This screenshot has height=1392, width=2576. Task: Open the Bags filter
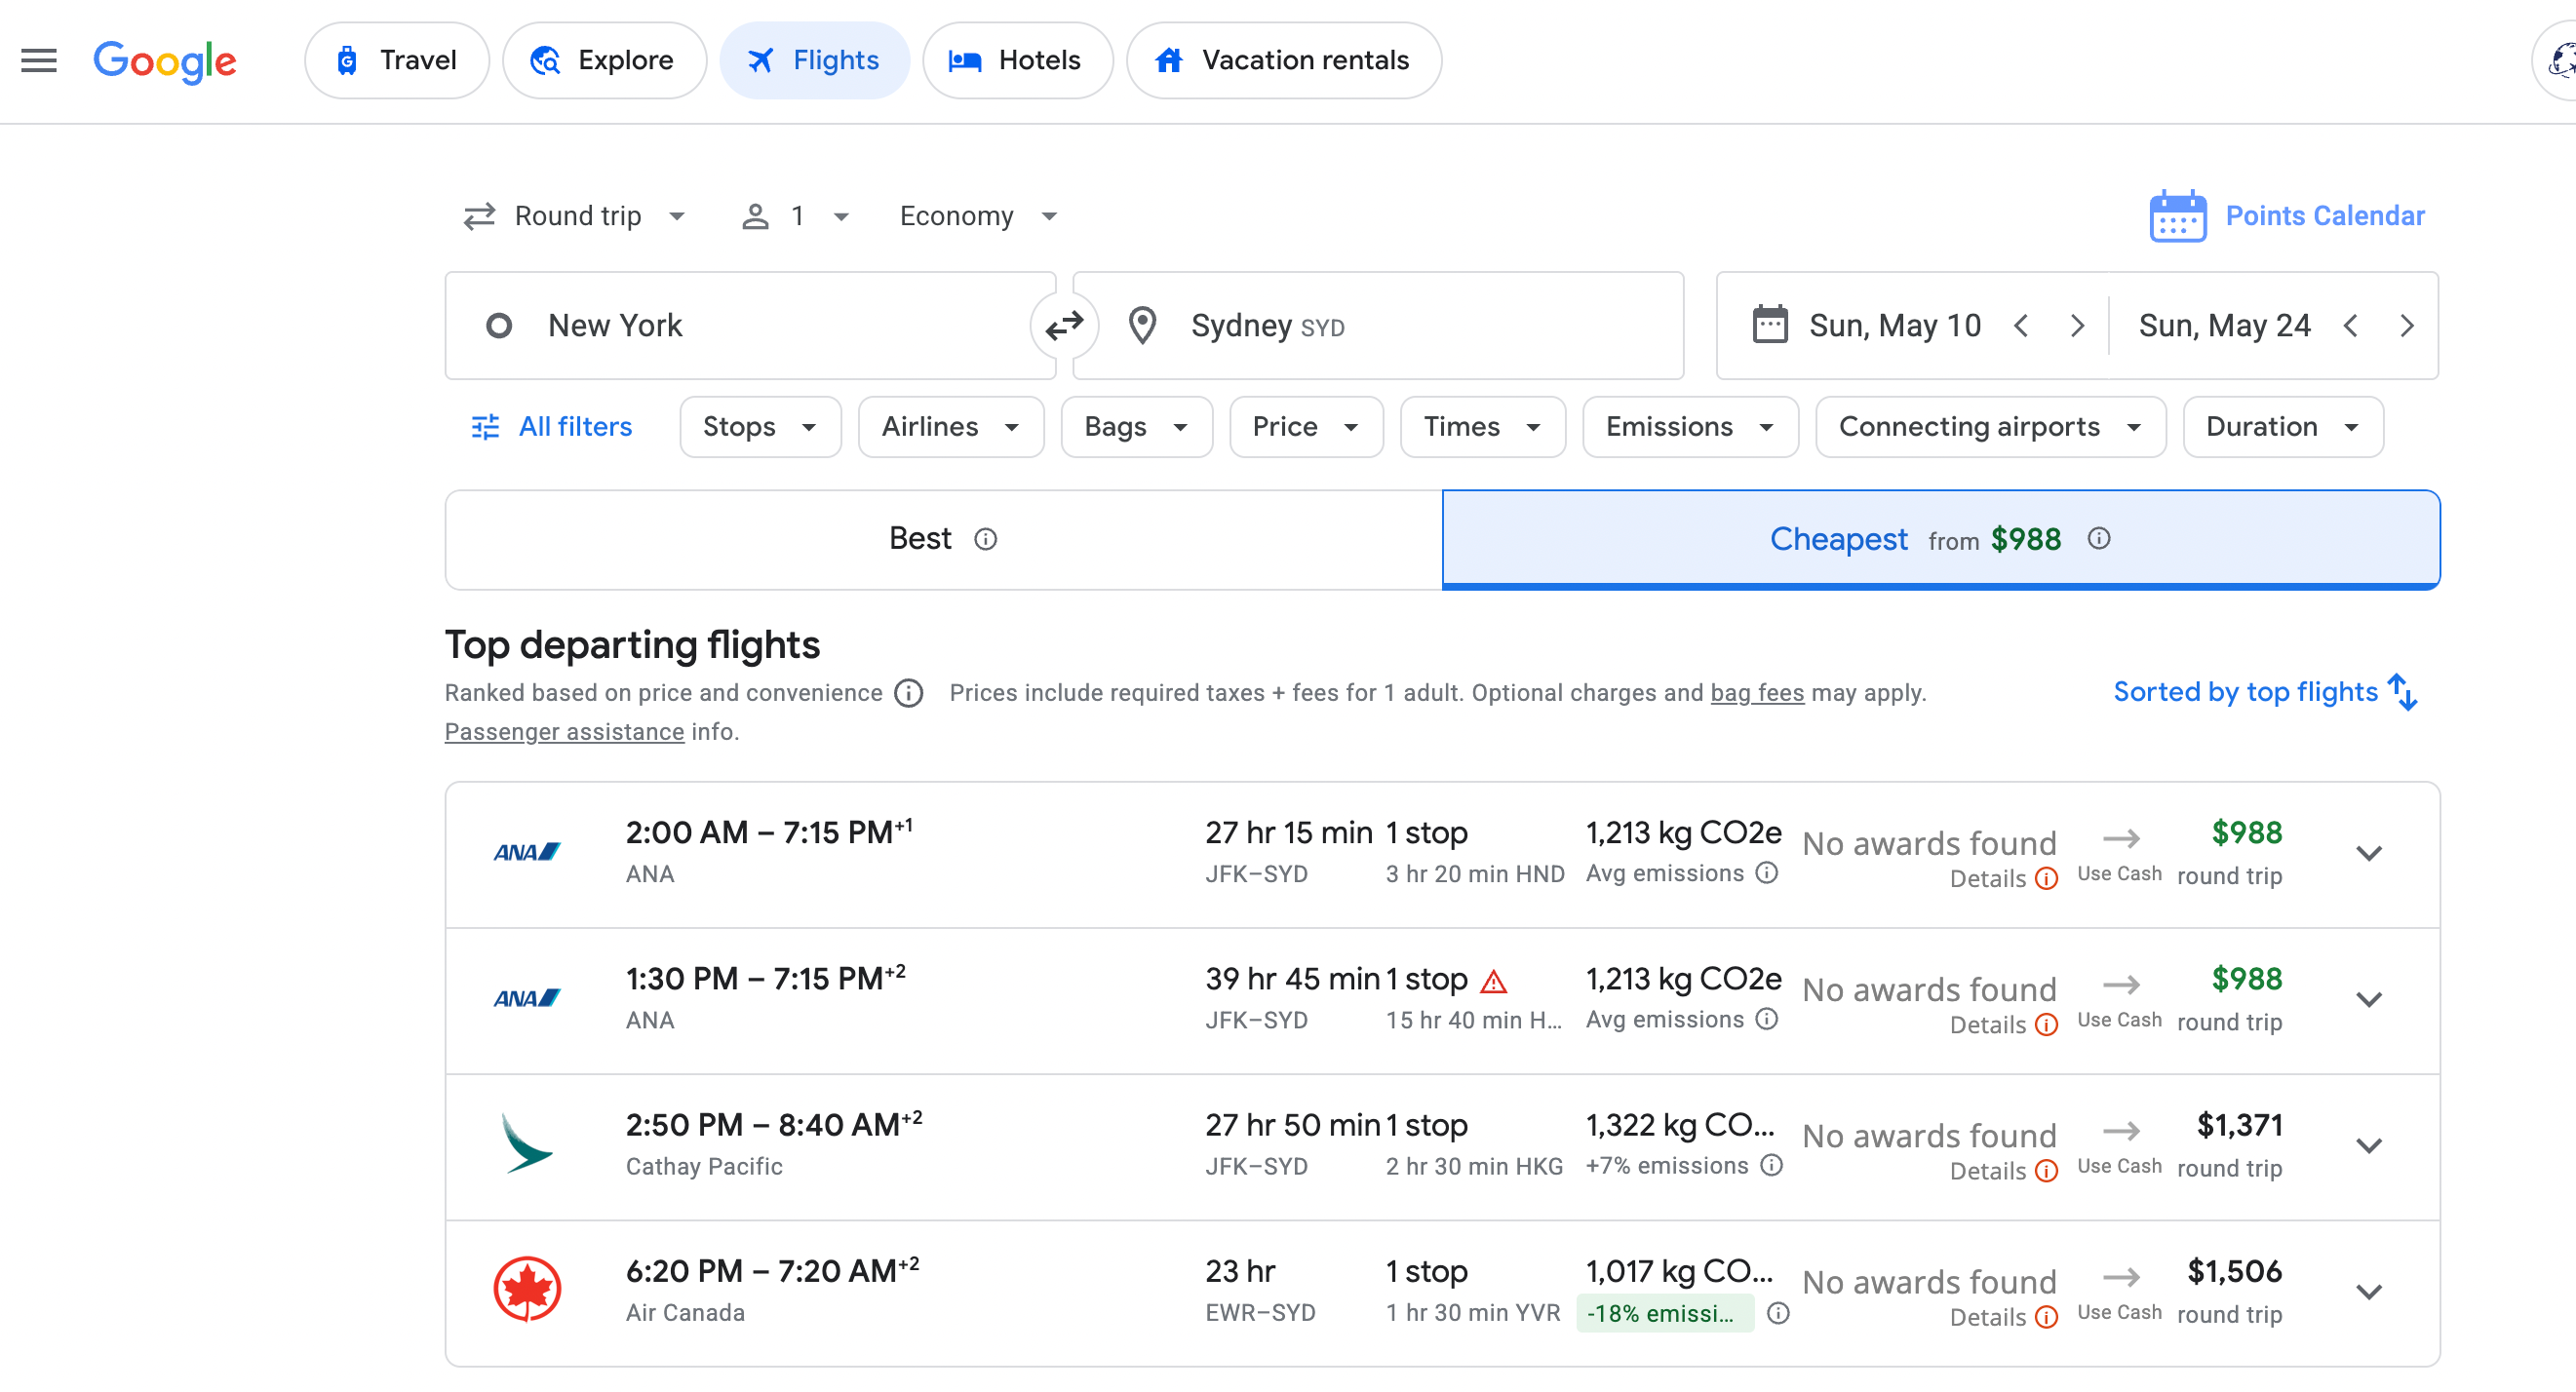[x=1136, y=427]
